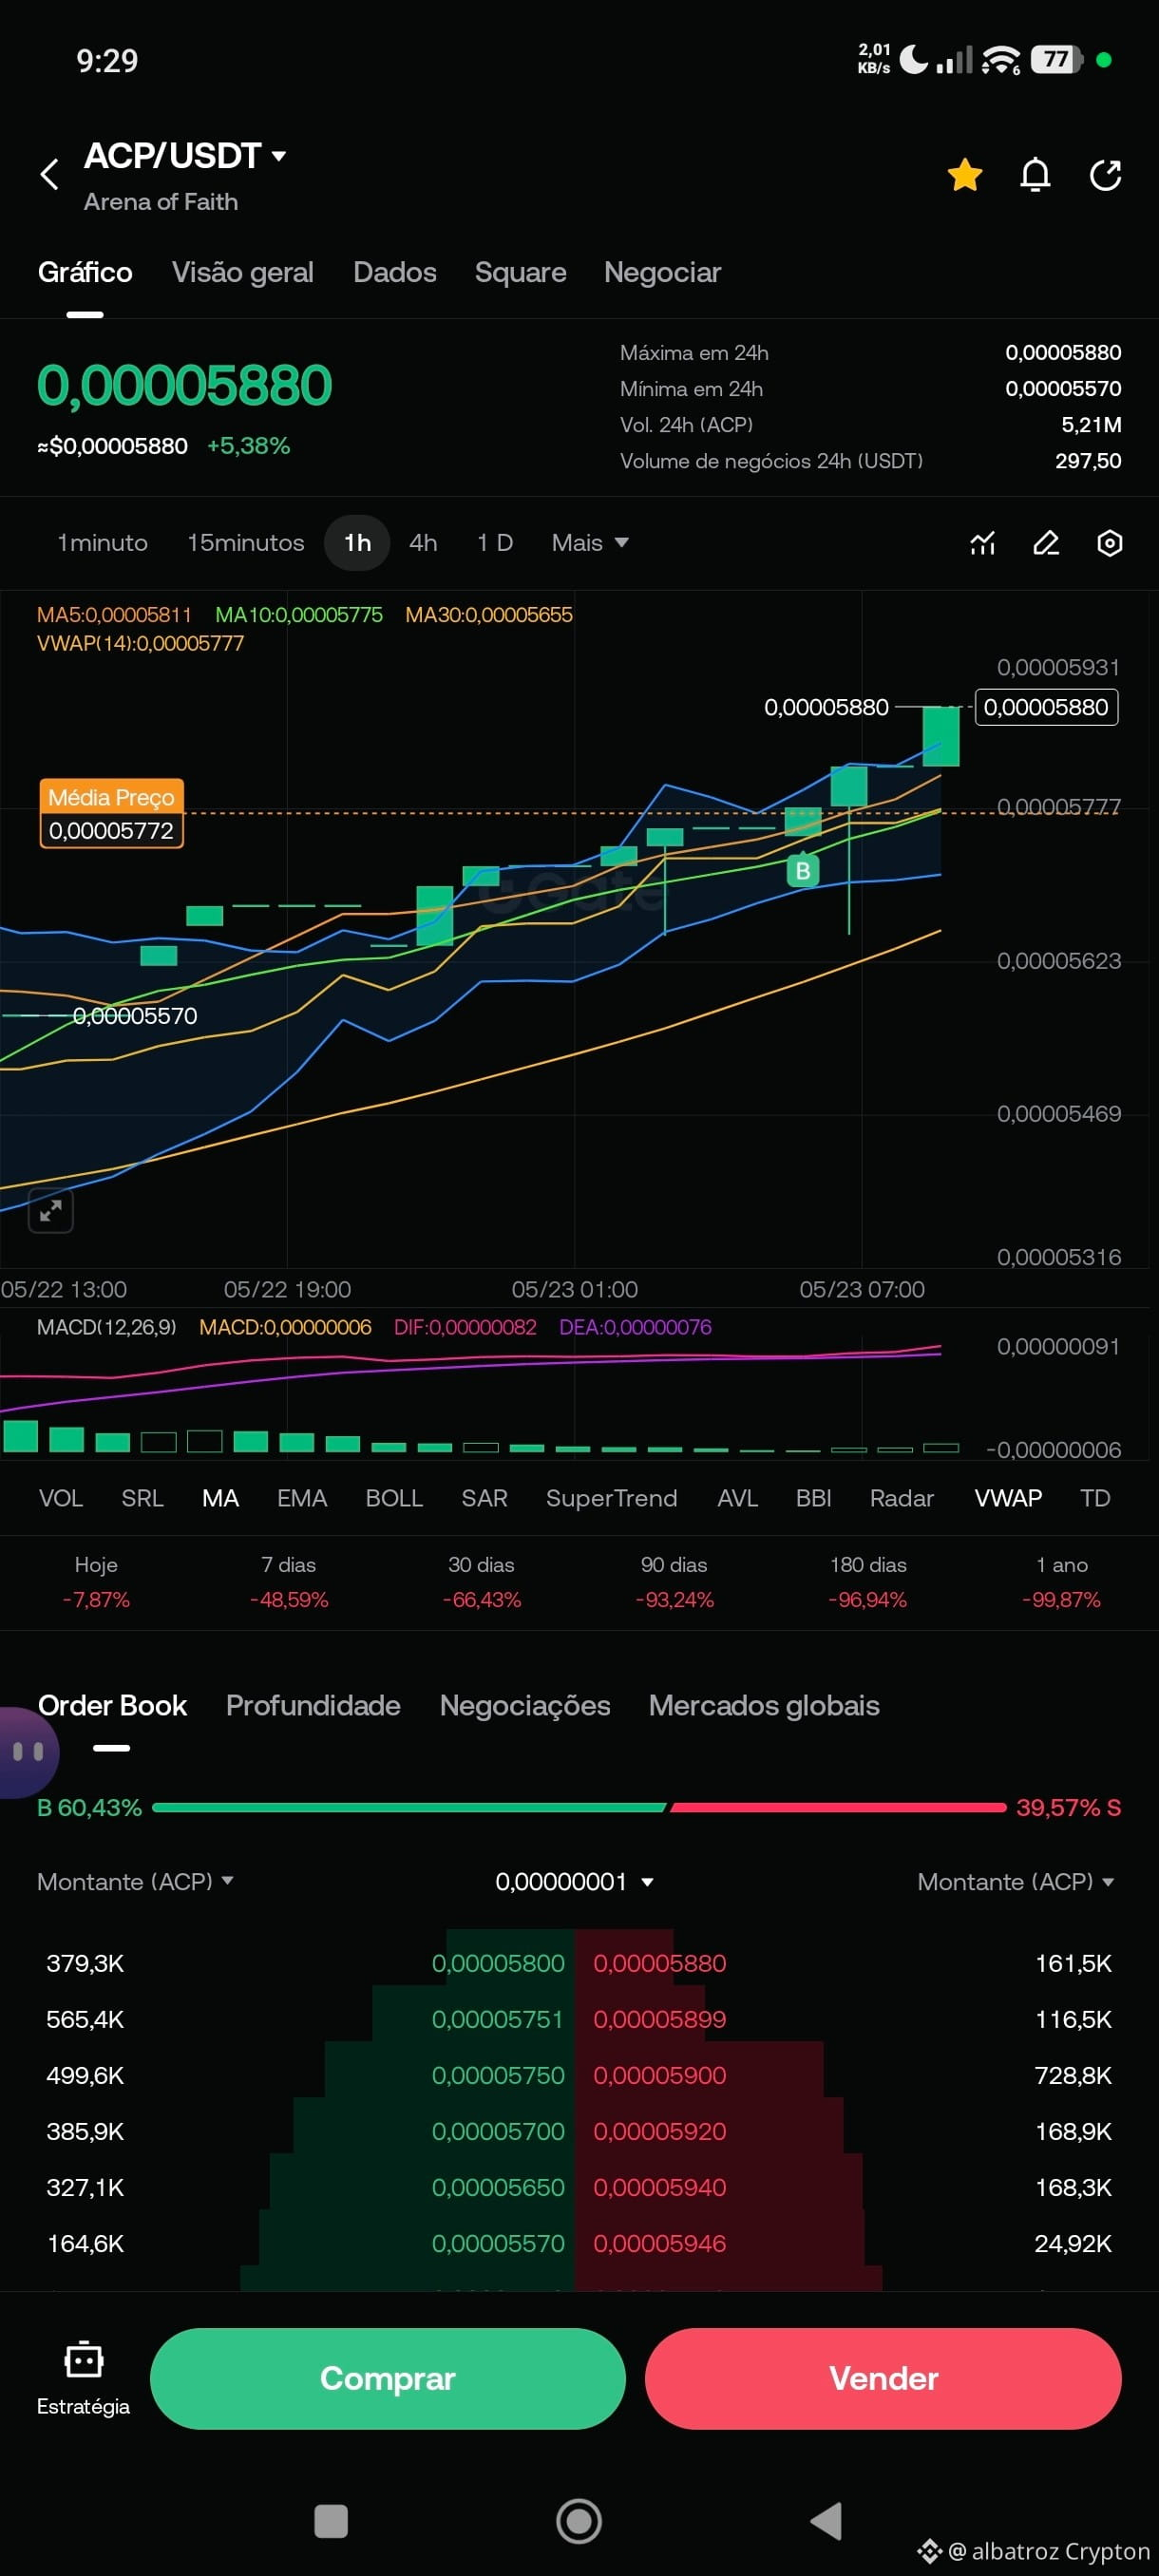This screenshot has width=1159, height=2576.
Task: Toggle BOLL indicator
Action: tap(394, 1498)
